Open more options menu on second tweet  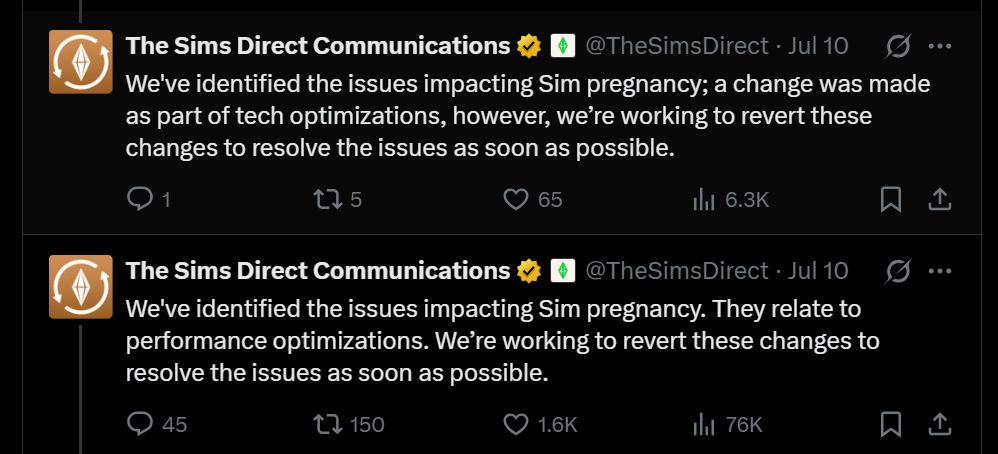point(939,271)
